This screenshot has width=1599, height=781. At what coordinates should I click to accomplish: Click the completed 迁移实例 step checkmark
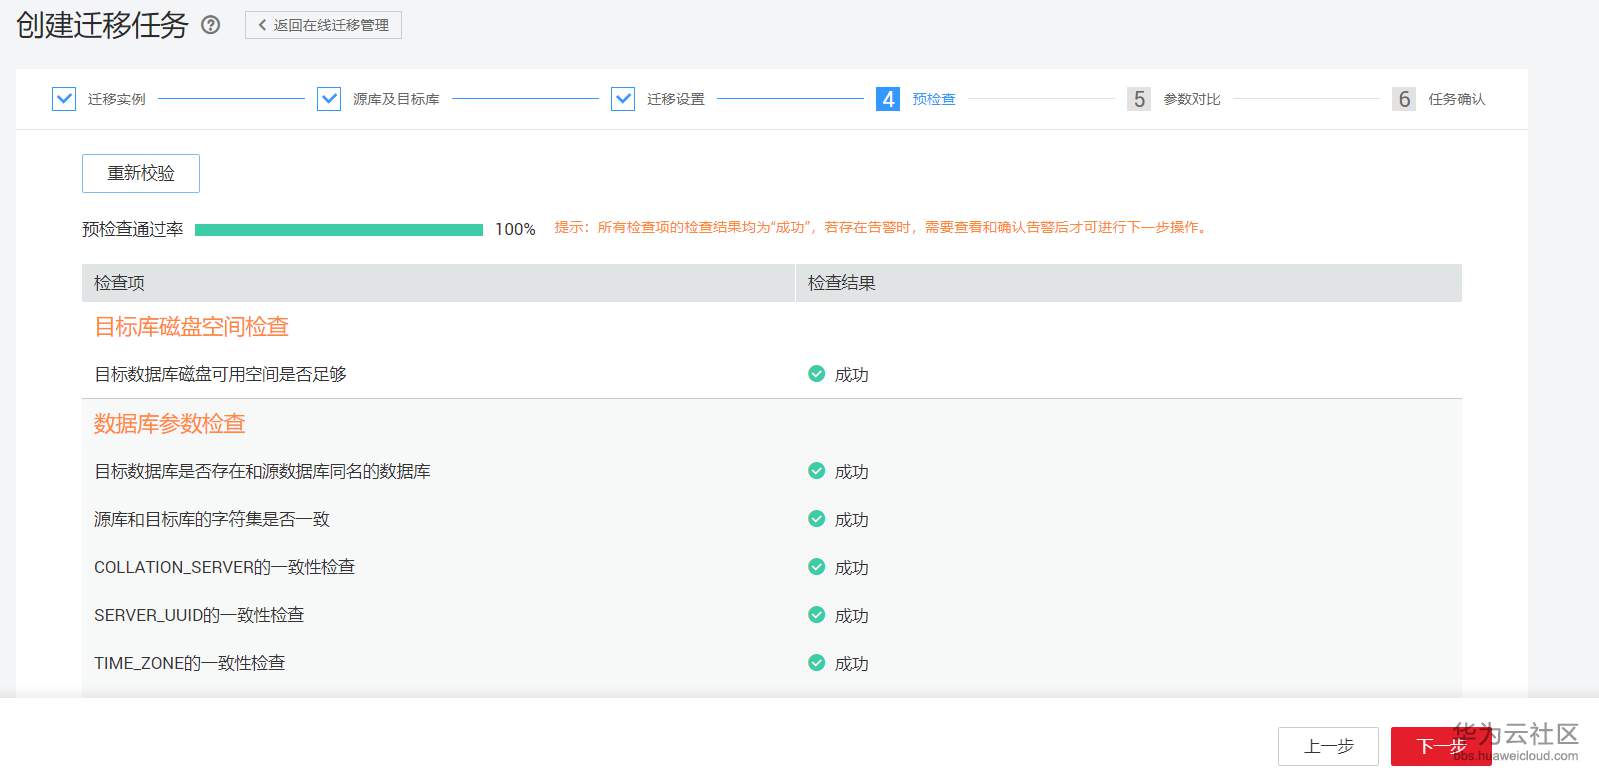click(64, 99)
